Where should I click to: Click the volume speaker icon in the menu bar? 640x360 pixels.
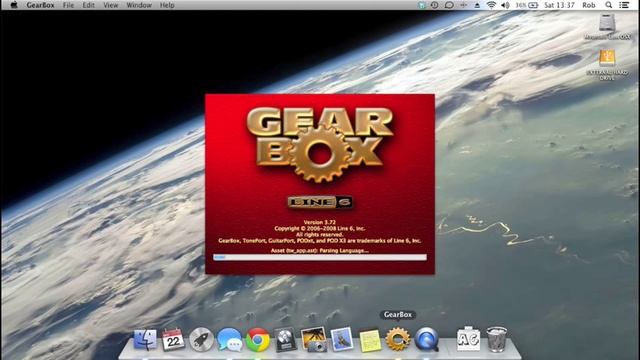coord(505,5)
